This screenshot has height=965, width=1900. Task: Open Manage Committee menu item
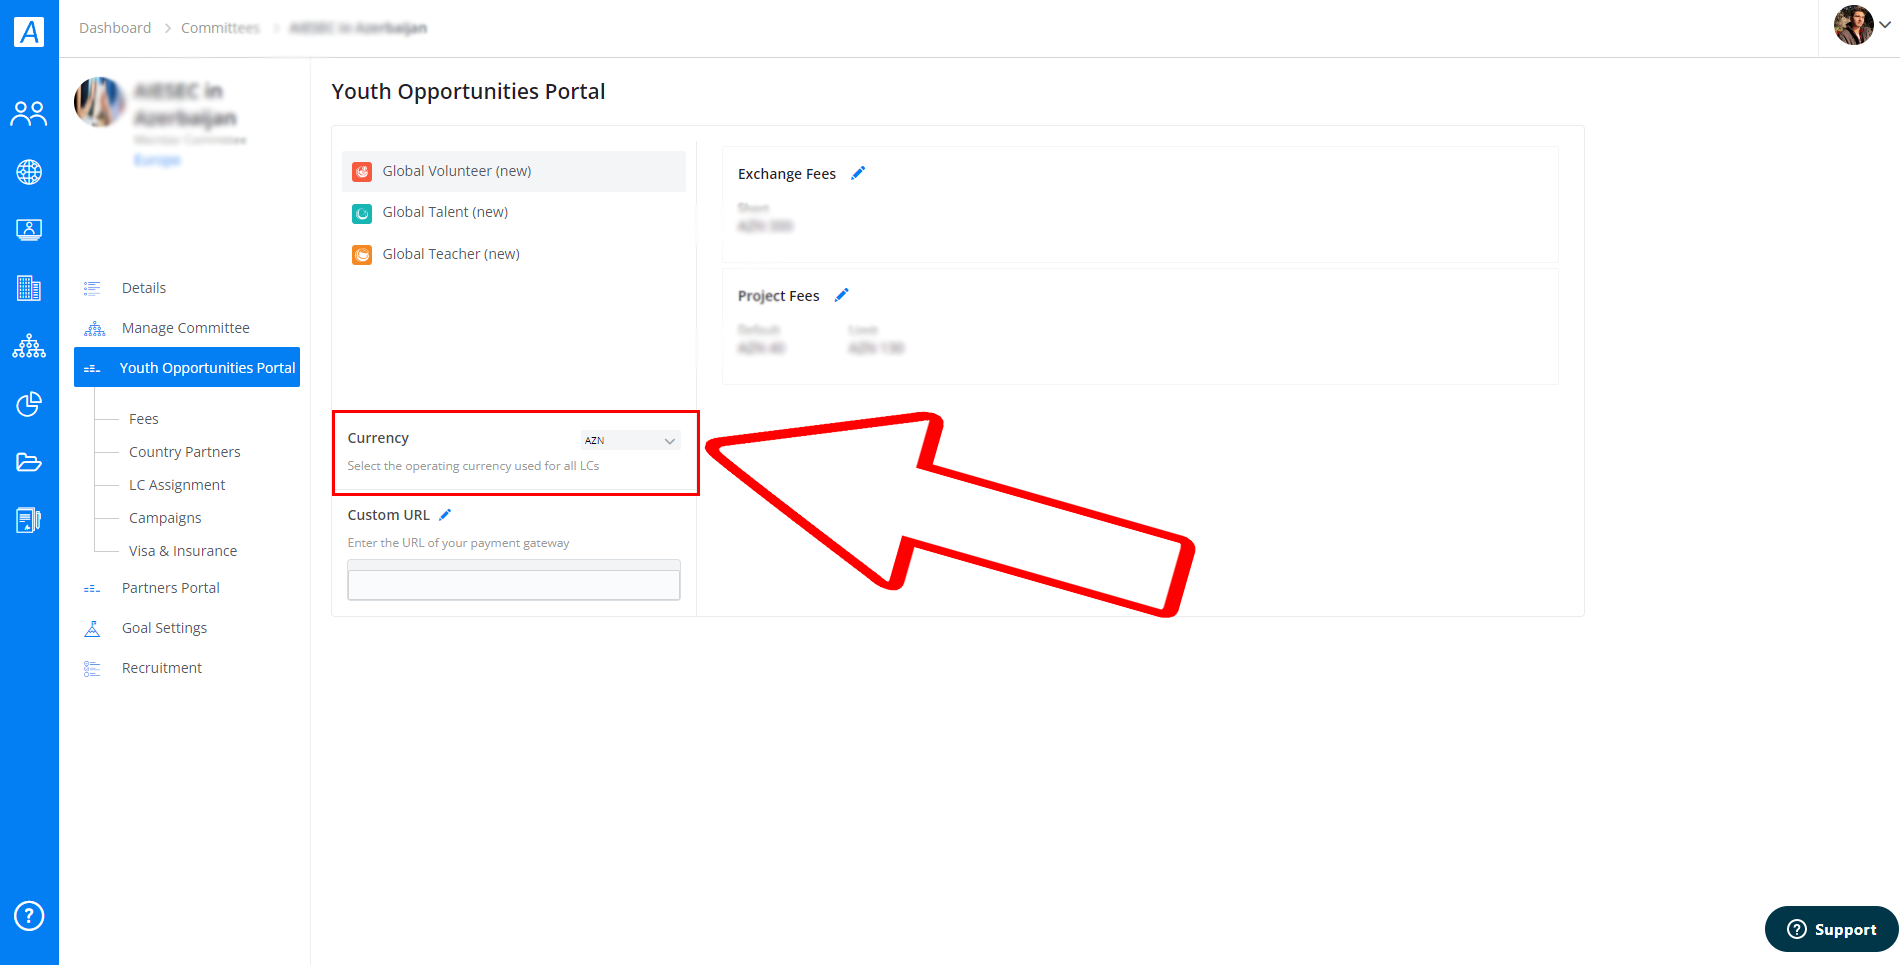point(187,328)
